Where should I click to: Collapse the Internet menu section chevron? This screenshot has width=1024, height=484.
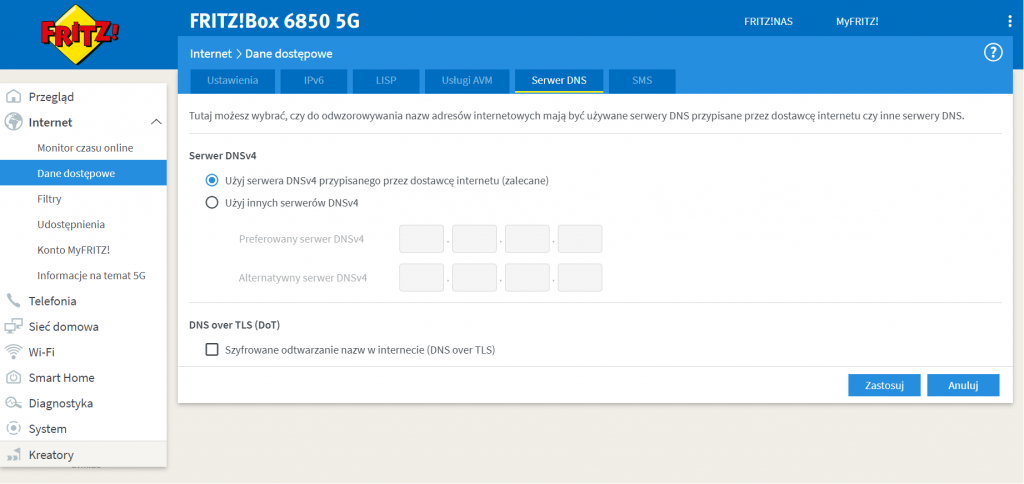tap(156, 122)
